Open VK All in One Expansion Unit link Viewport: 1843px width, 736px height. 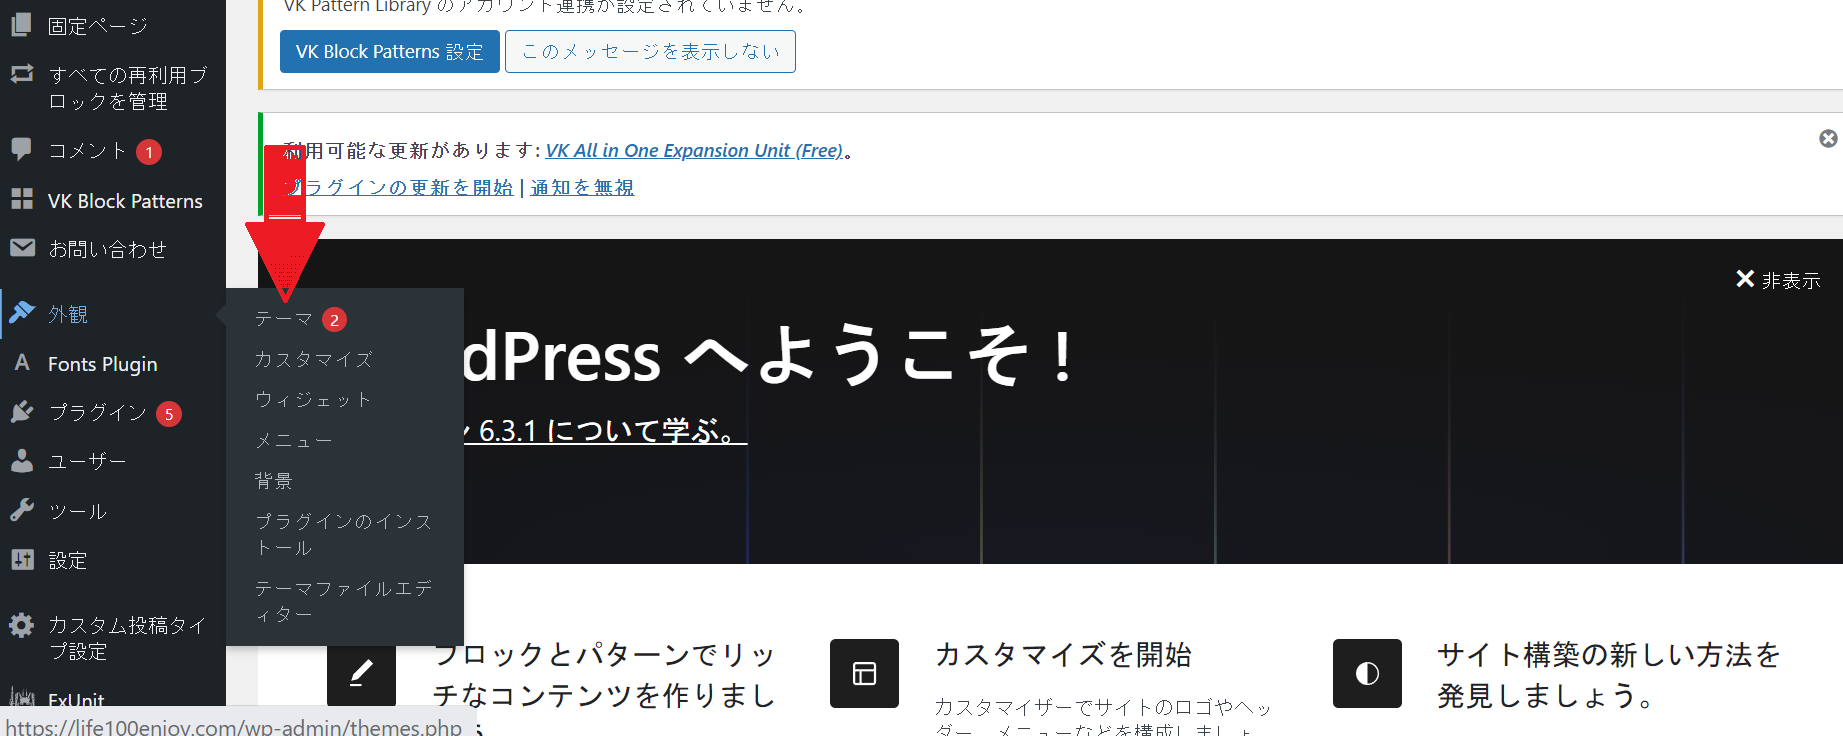(694, 151)
